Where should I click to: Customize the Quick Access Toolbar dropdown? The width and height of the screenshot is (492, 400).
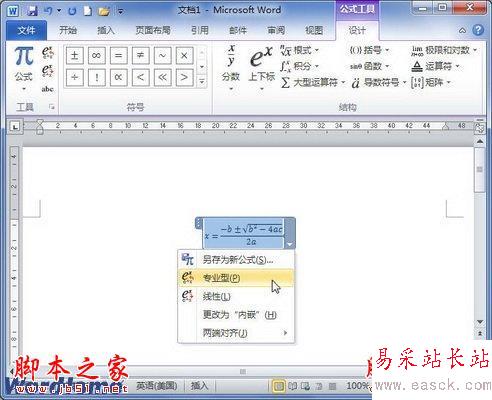coord(121,11)
